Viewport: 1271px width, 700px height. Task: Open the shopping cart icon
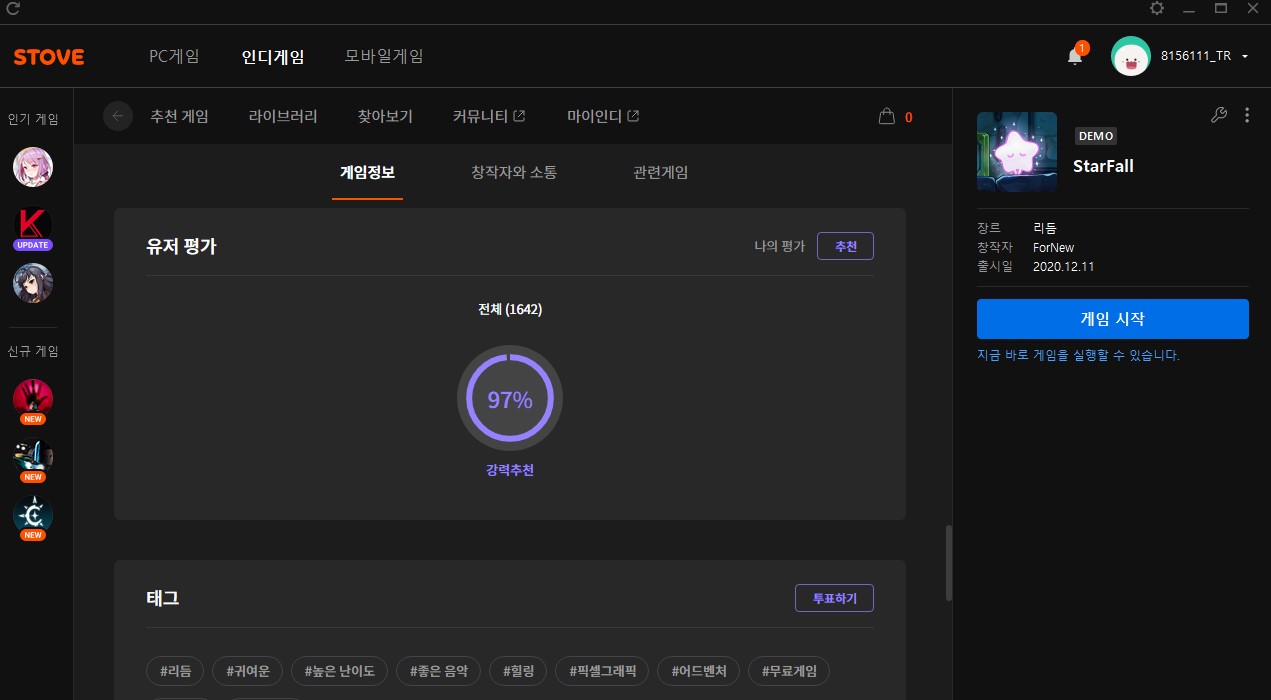886,117
